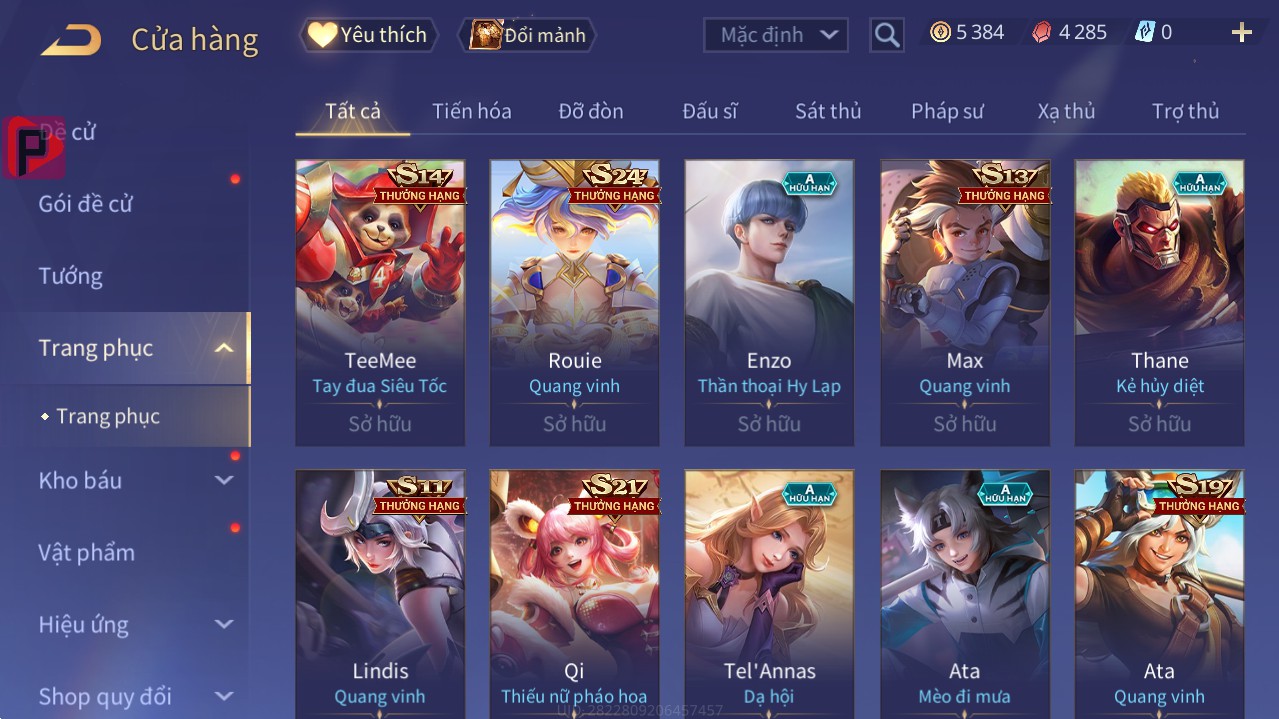Viewport: 1279px width, 719px height.
Task: Collapse the Trang phục sidebar section
Action: click(225, 348)
